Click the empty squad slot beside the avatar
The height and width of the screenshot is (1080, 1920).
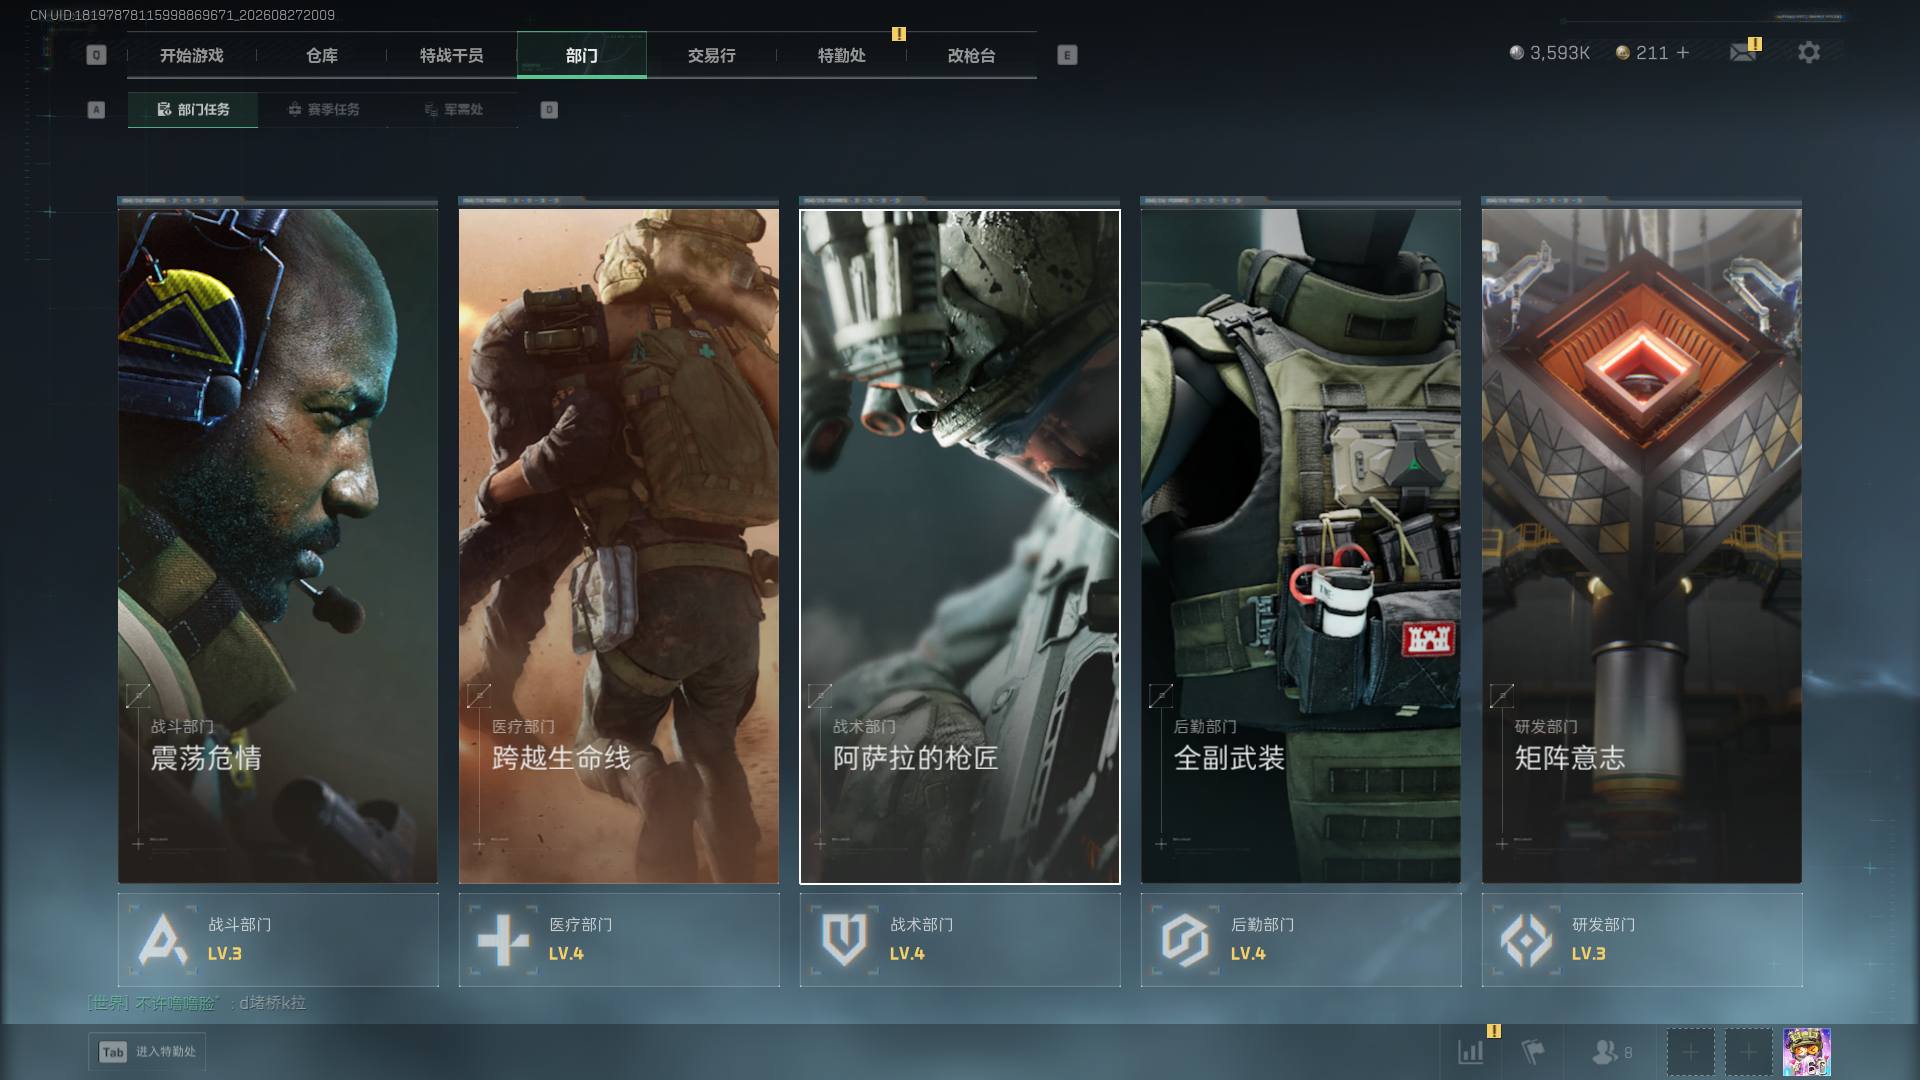(1748, 1052)
